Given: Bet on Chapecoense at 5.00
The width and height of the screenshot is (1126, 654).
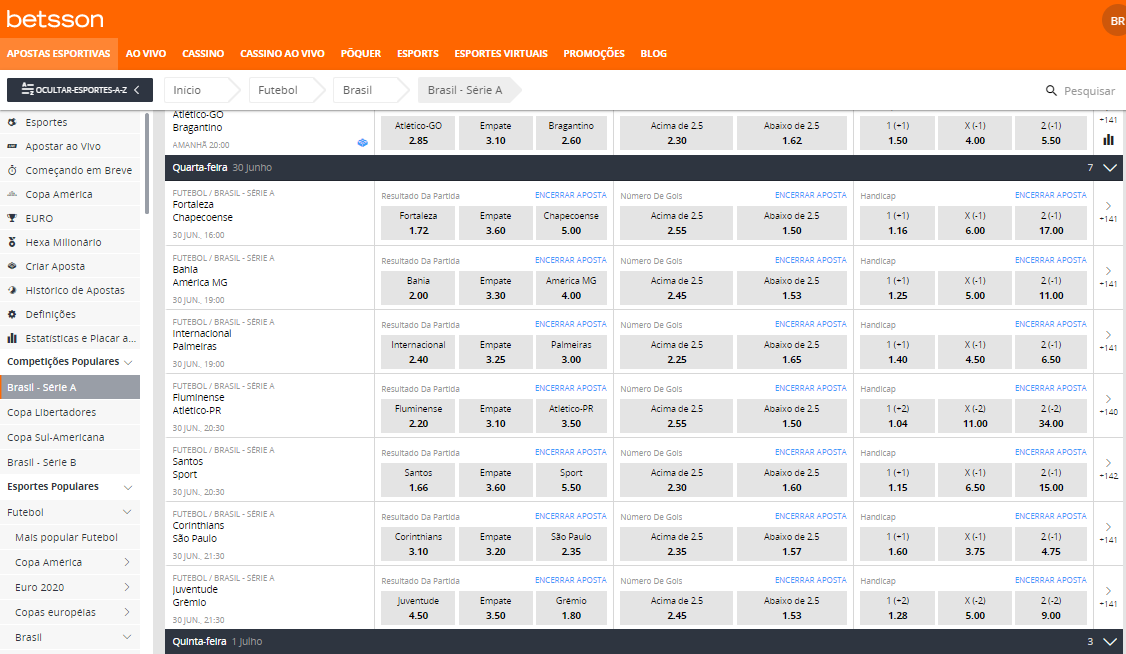Looking at the screenshot, I should [x=571, y=223].
